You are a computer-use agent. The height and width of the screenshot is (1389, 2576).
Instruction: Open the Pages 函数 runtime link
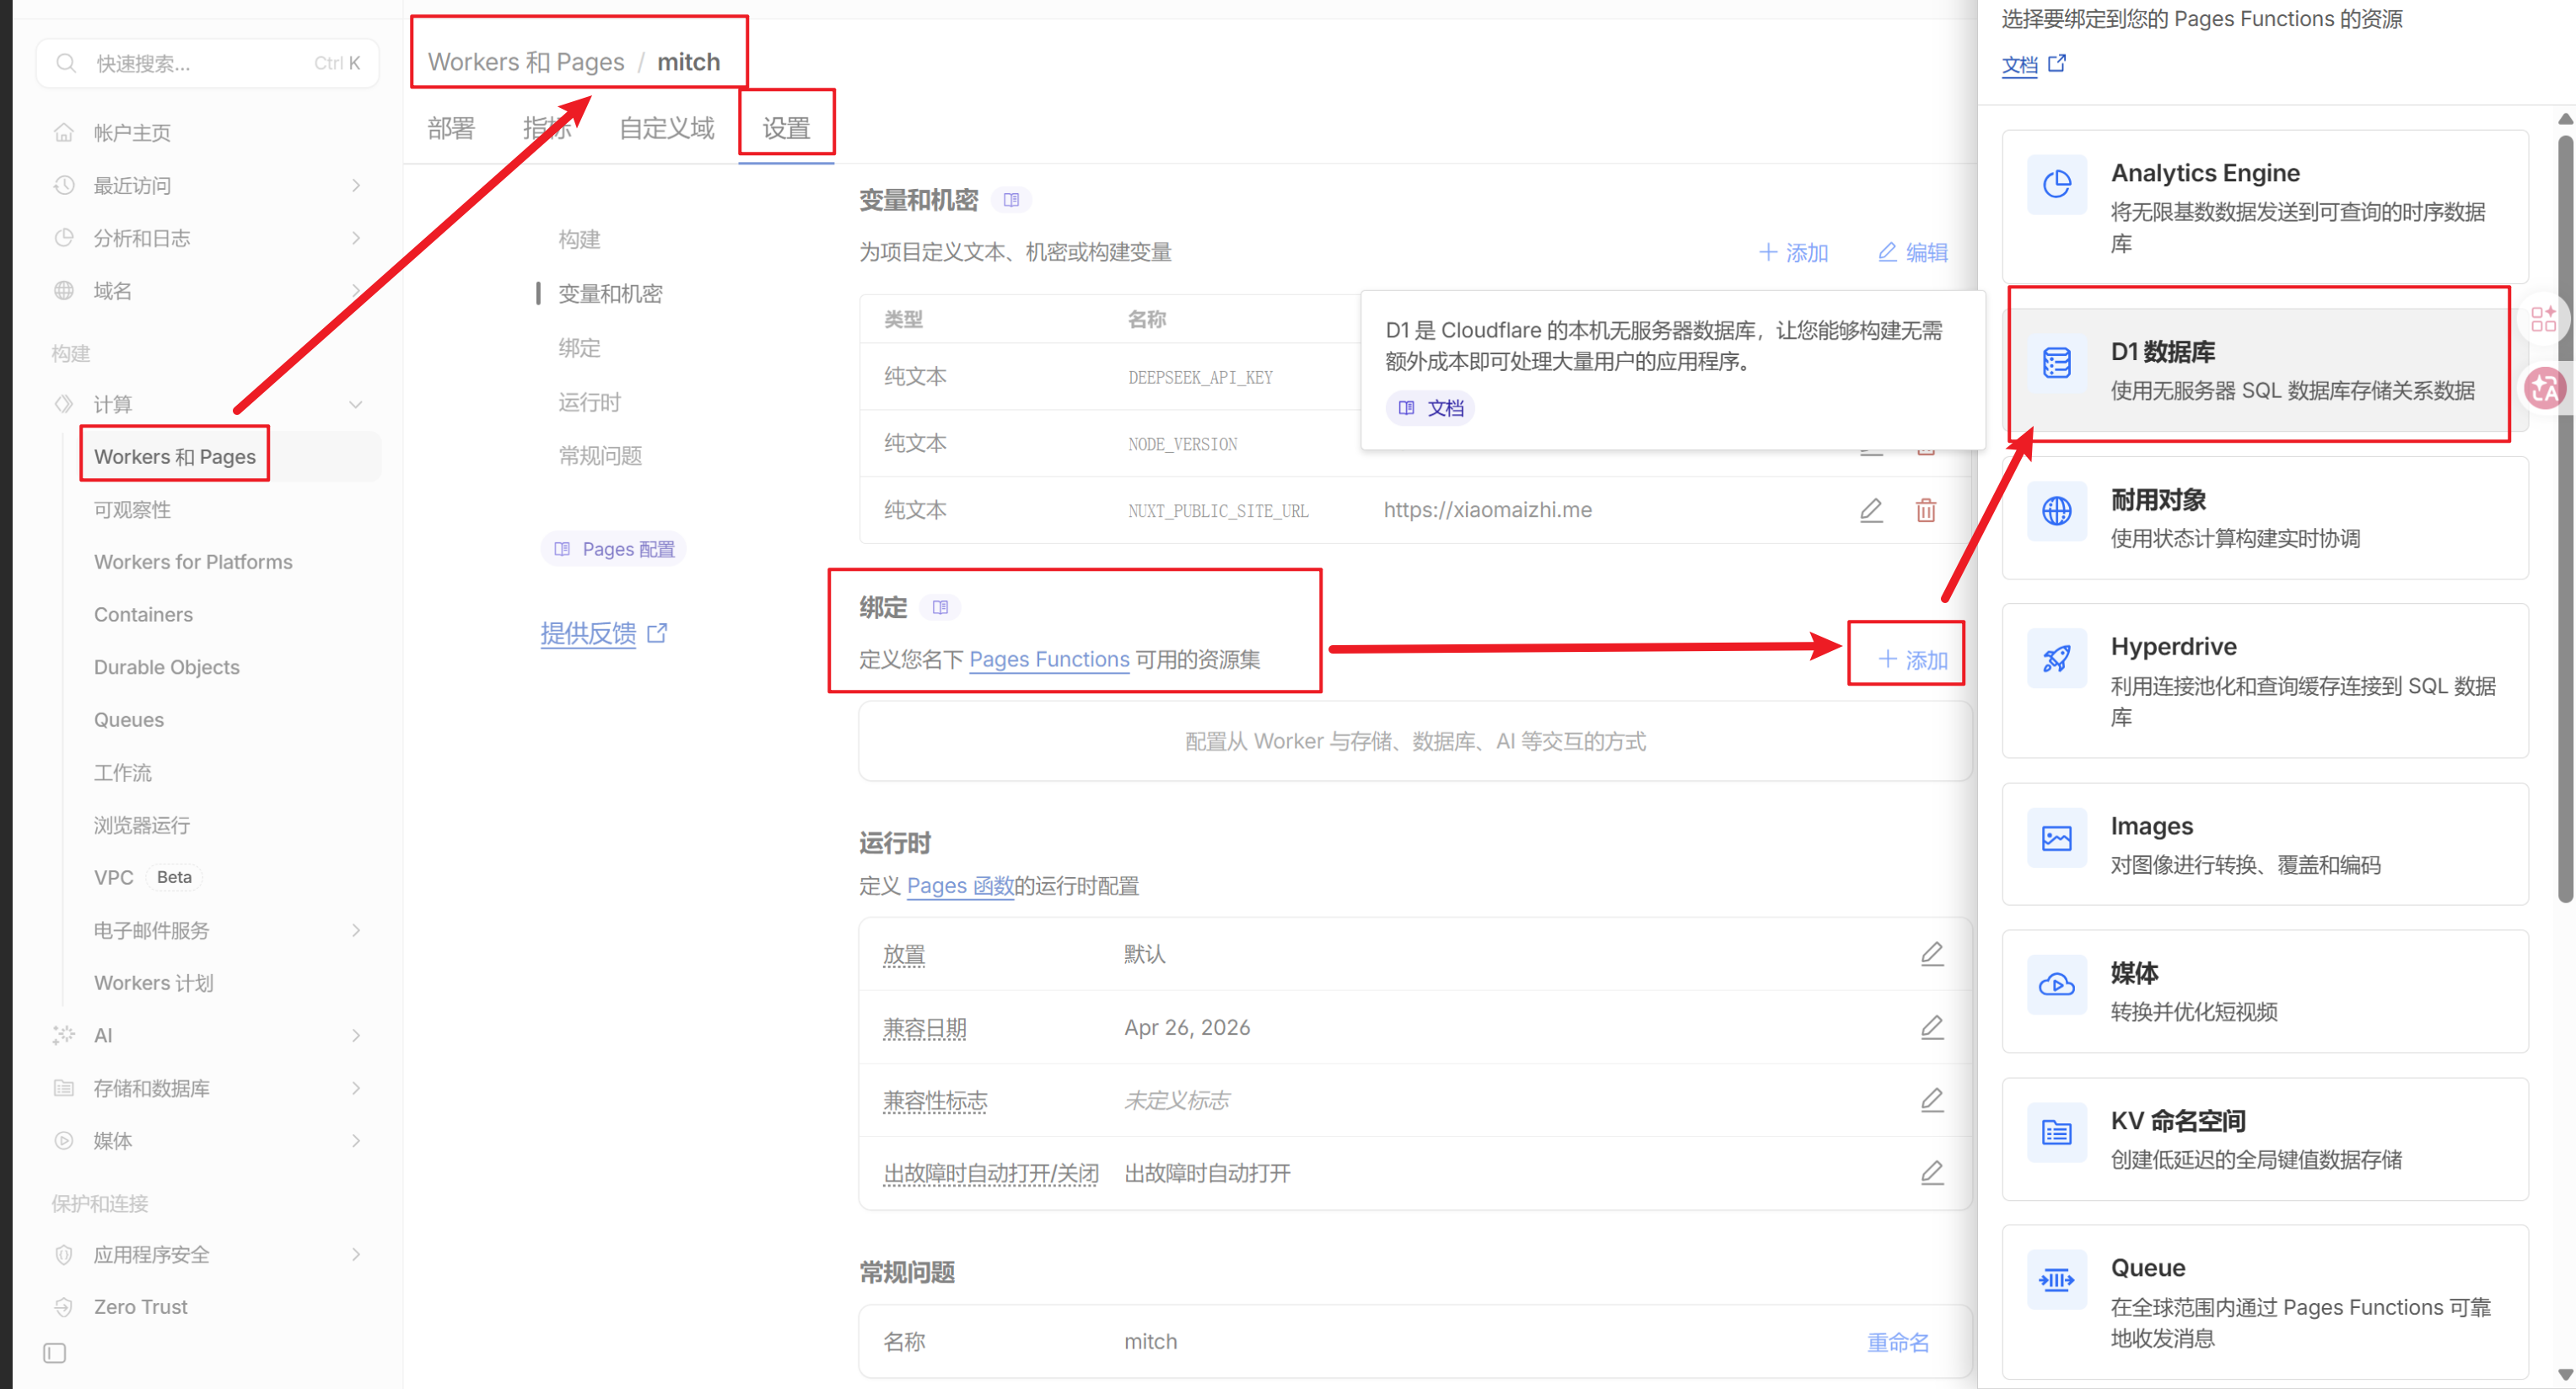[x=960, y=886]
